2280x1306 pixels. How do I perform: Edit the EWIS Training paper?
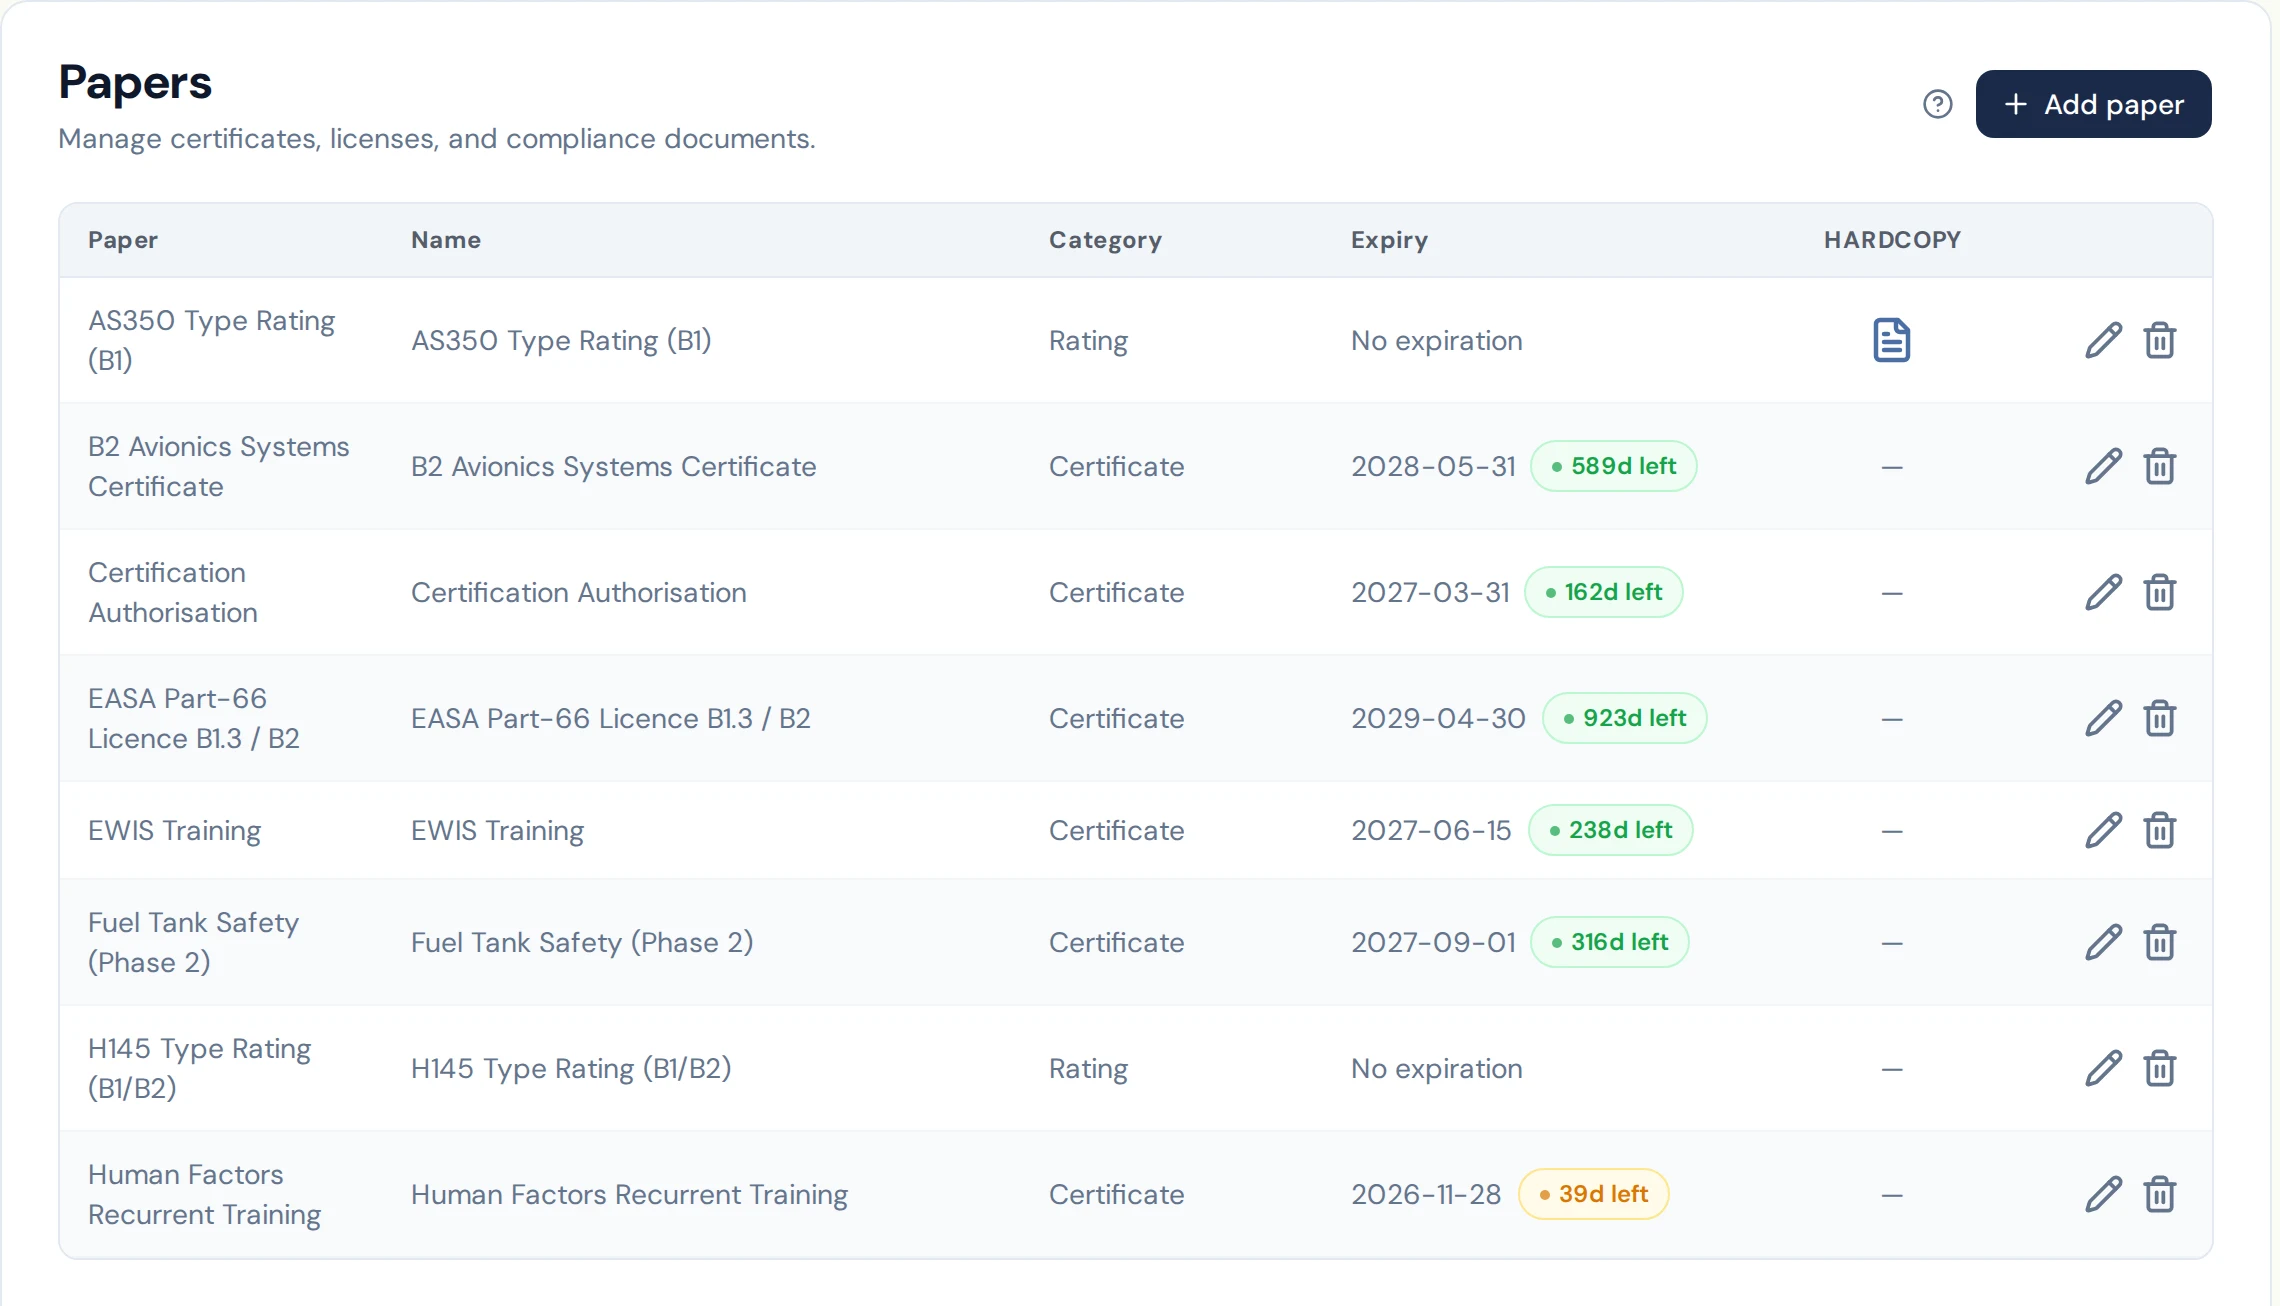(x=2103, y=830)
